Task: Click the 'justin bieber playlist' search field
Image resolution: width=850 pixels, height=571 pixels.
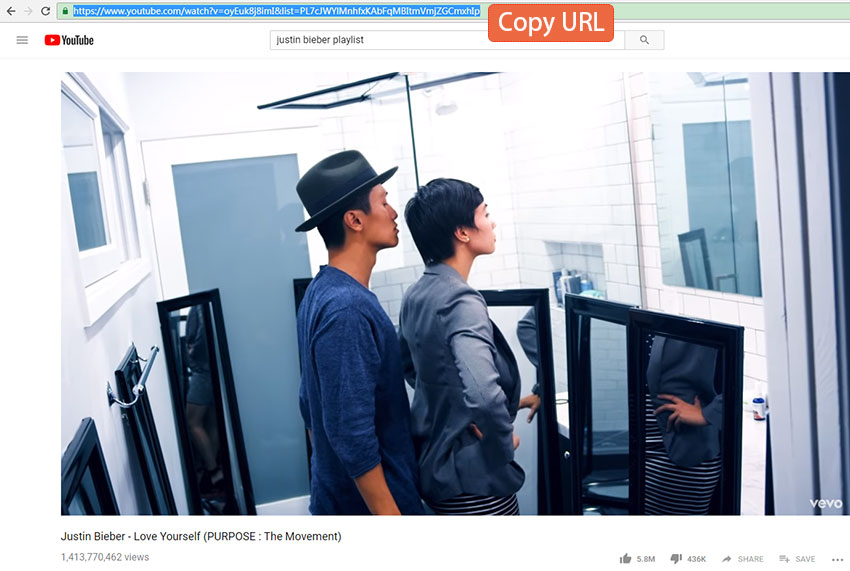Action: (447, 40)
